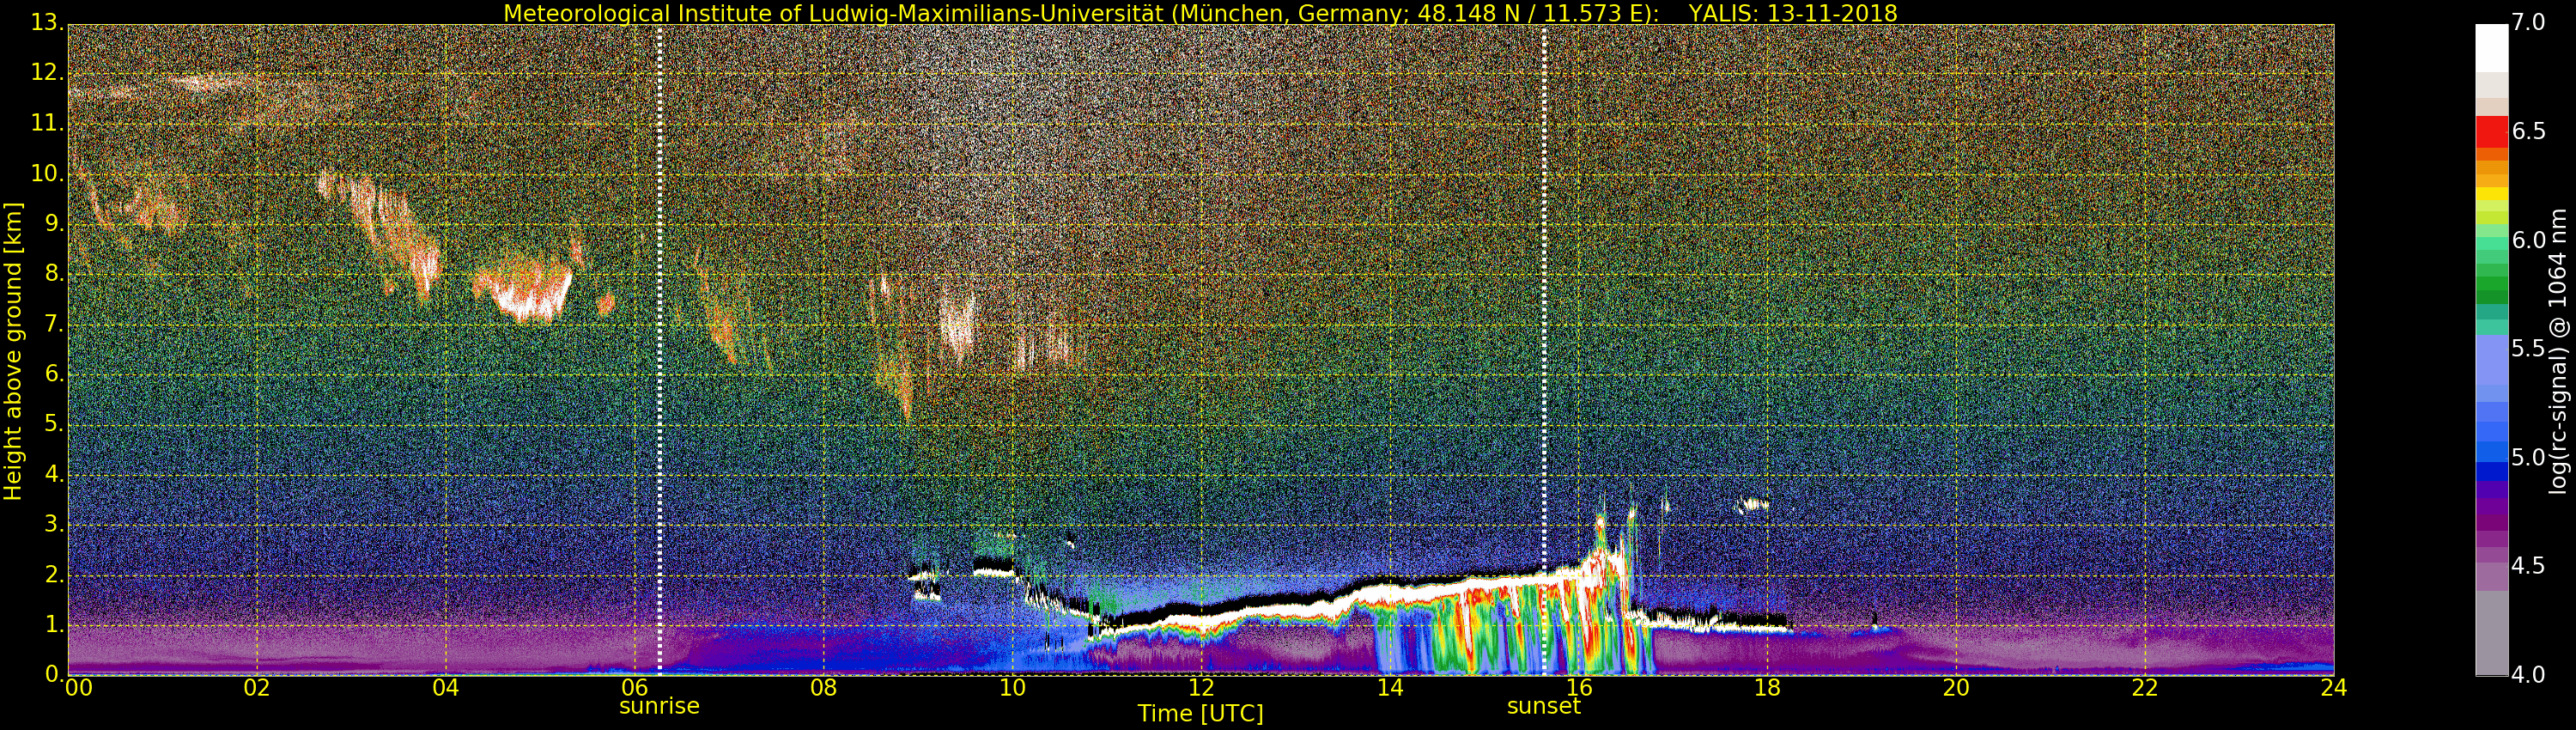The image size is (2576, 730).
Task: Click the 00 time tick label
Action: [77, 688]
